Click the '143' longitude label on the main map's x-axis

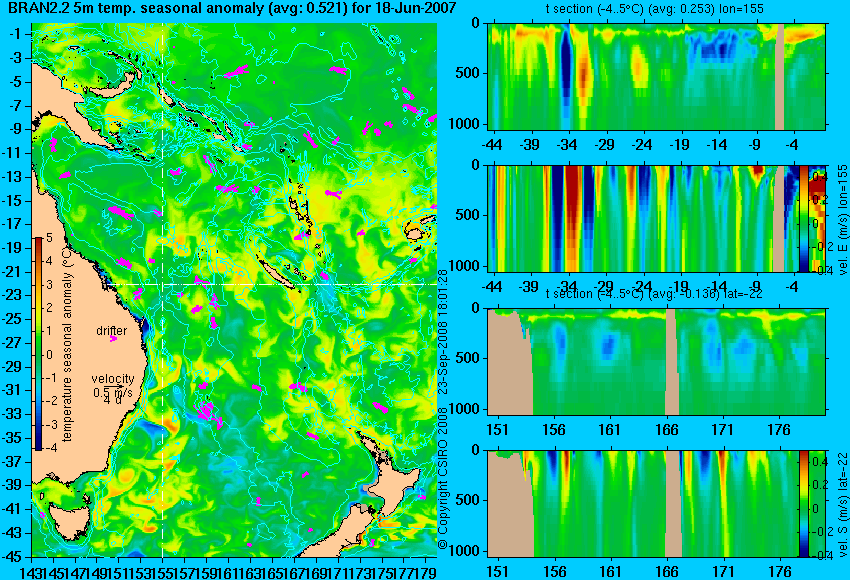pos(30,572)
